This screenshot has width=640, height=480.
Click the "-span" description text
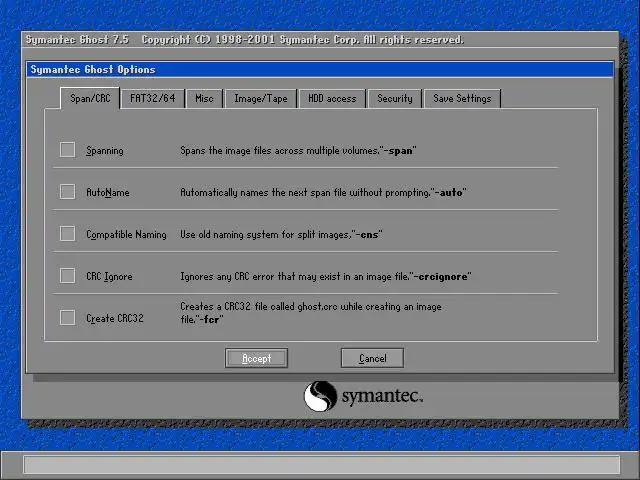298,151
